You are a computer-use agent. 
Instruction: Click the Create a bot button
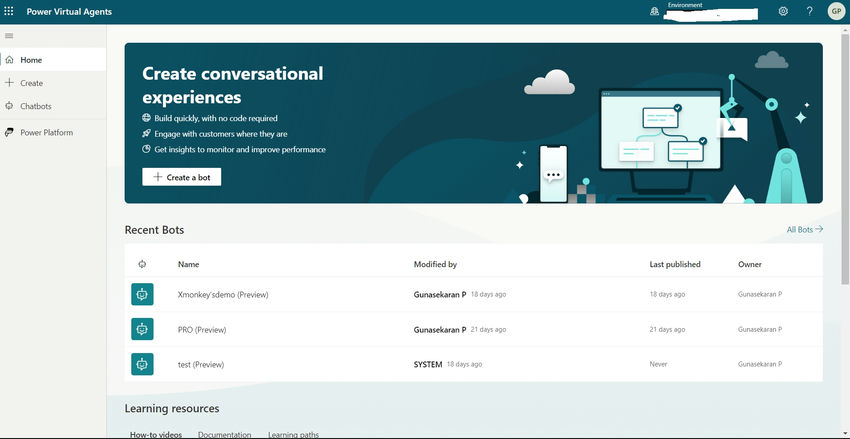coord(182,177)
